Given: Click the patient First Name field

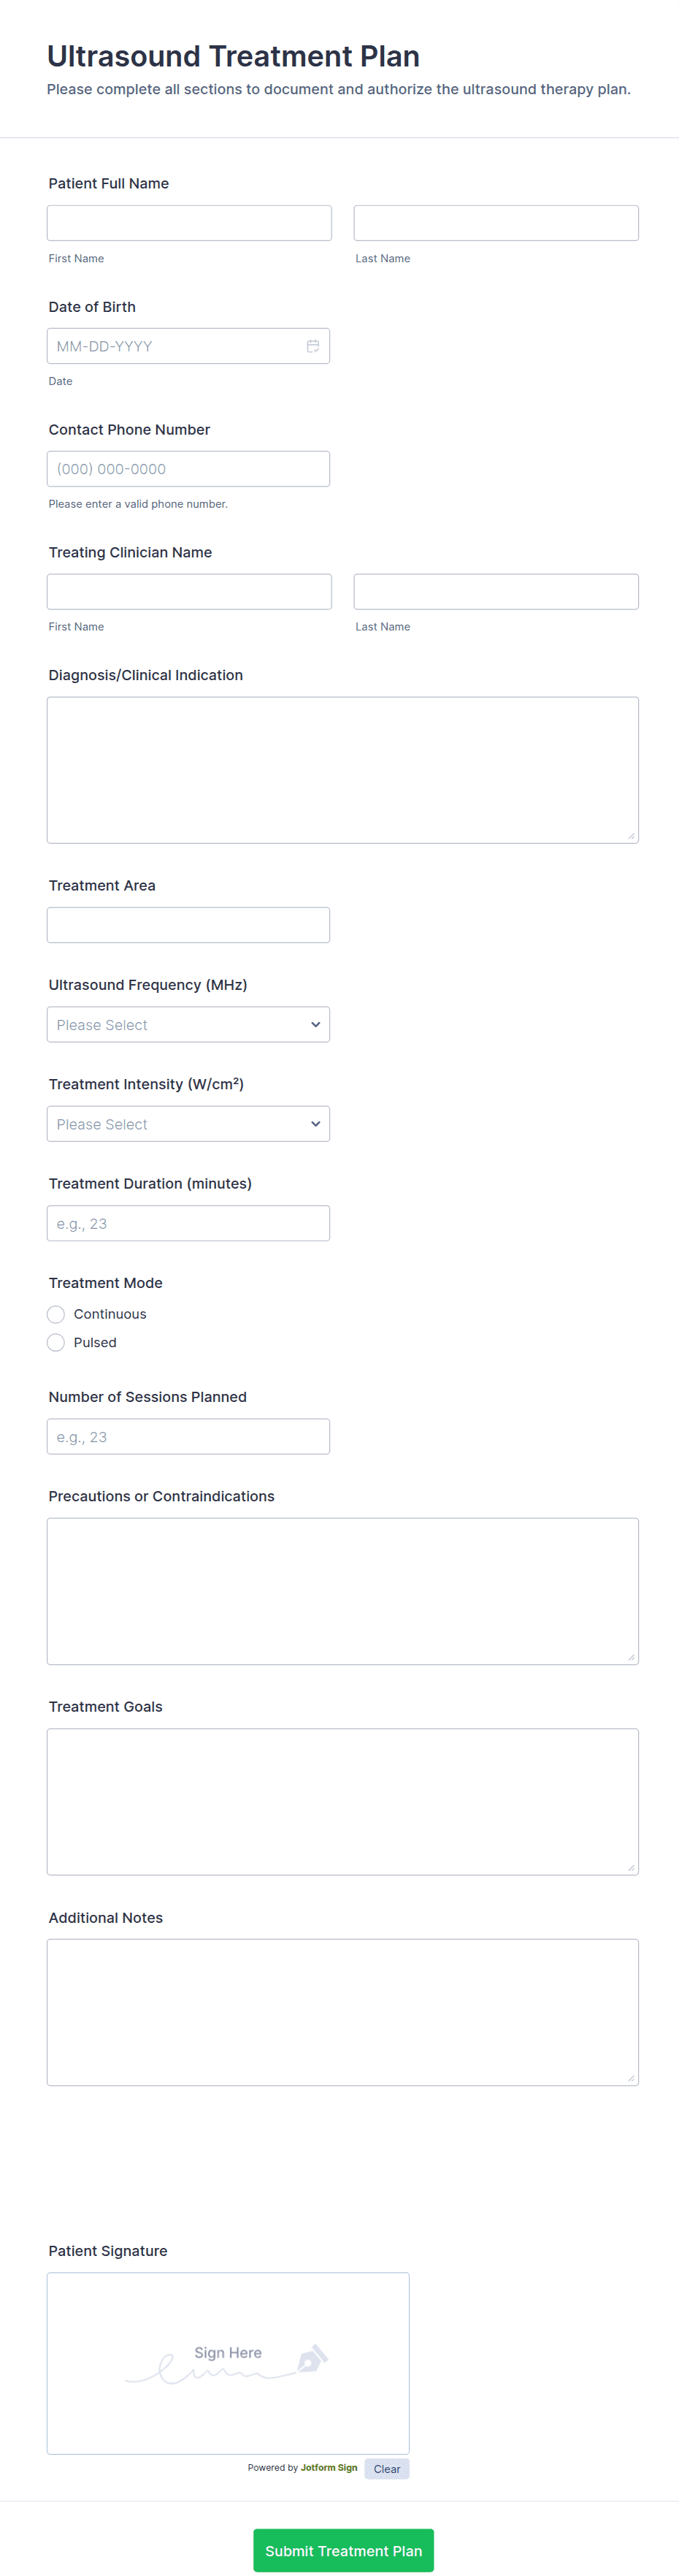Looking at the screenshot, I should [189, 223].
